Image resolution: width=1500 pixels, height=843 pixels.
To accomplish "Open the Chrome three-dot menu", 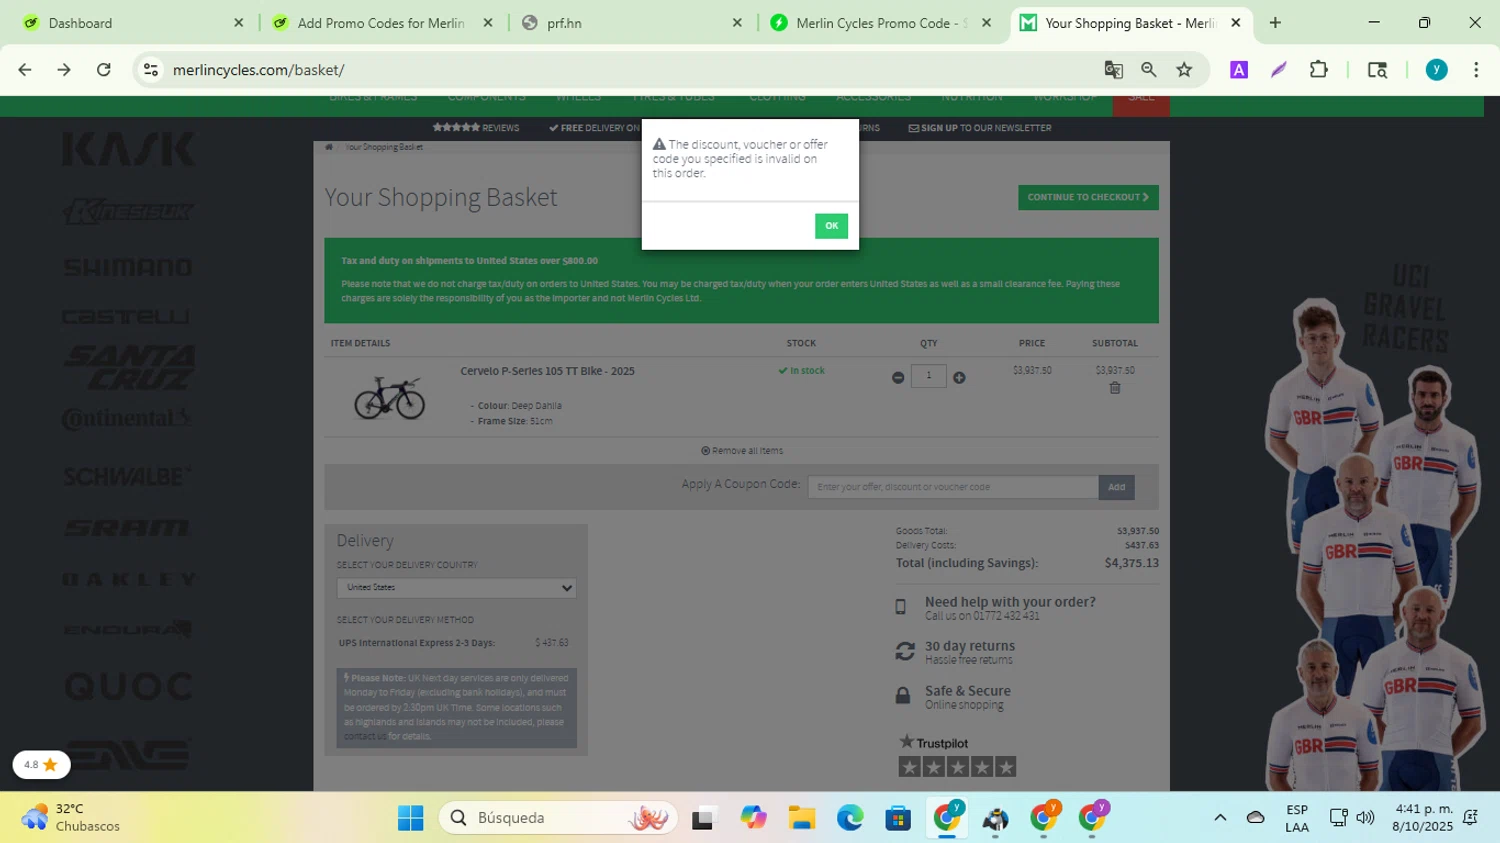I will pyautogui.click(x=1476, y=70).
